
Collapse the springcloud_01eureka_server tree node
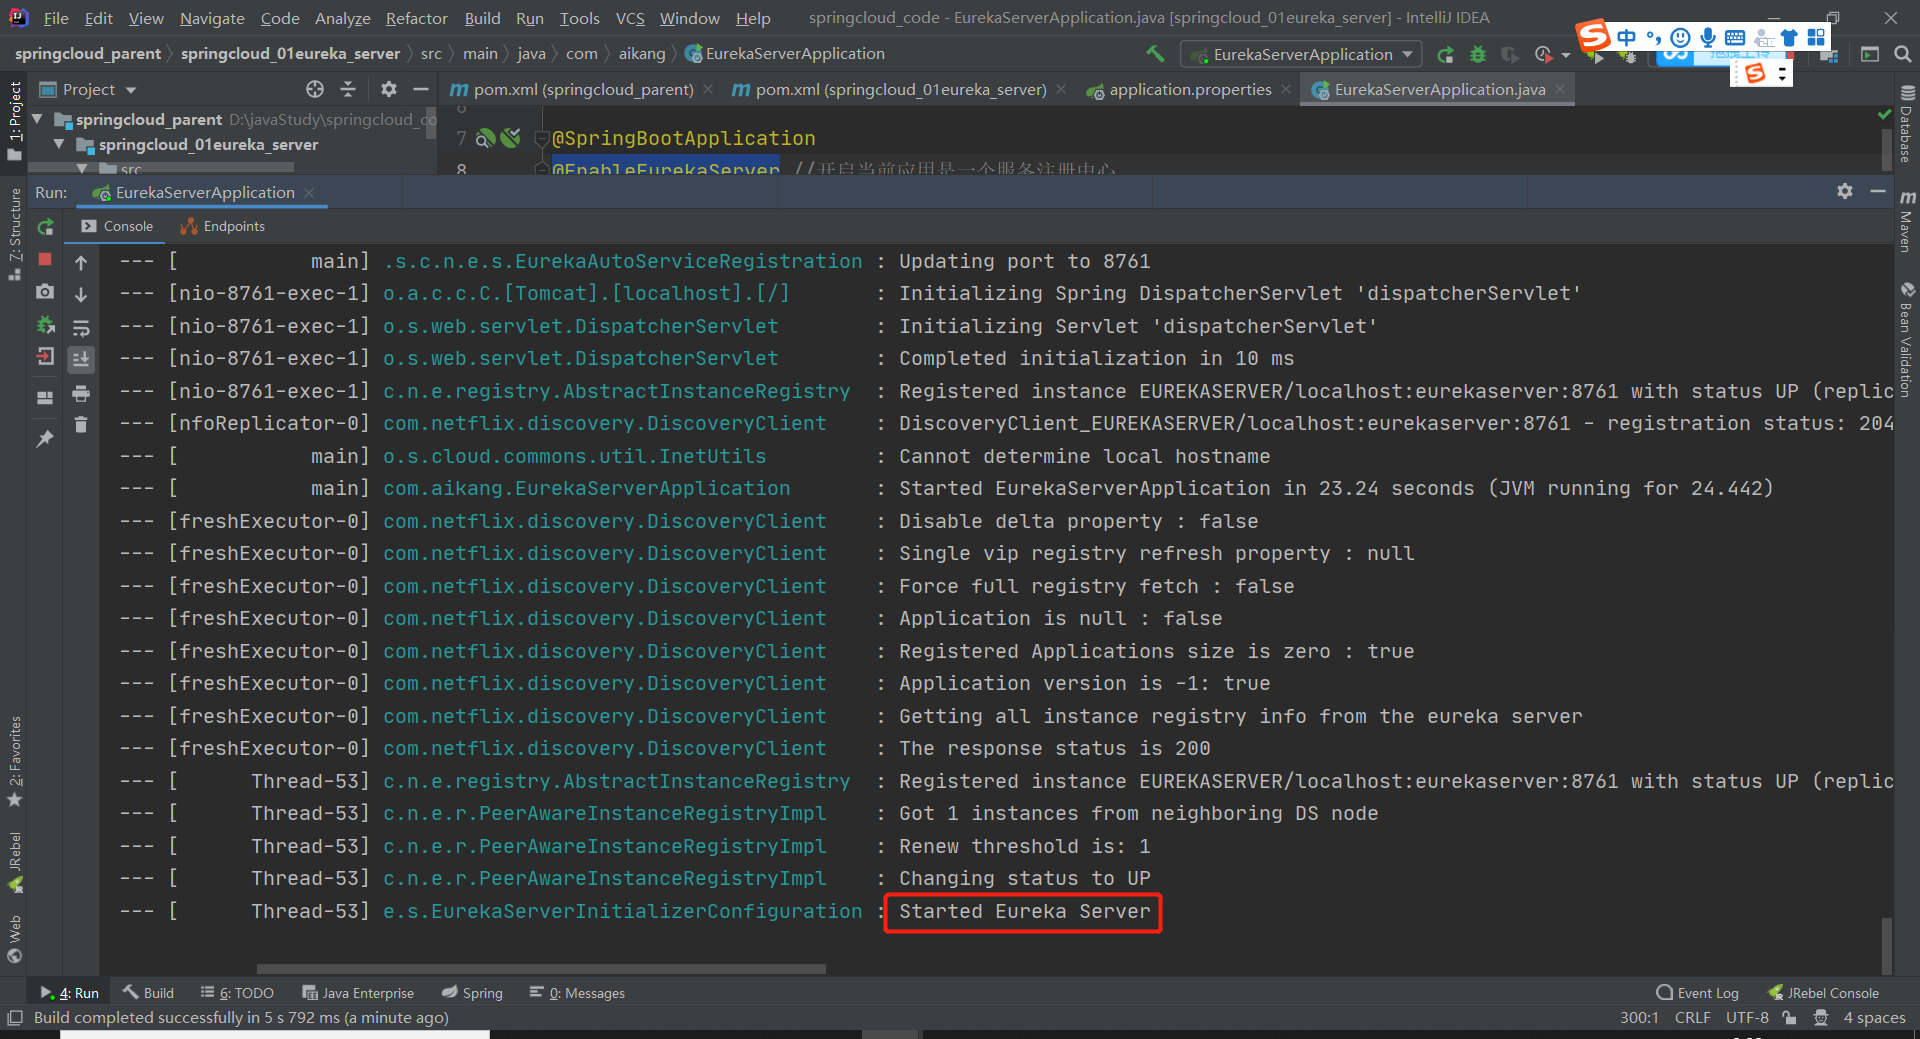[x=59, y=144]
